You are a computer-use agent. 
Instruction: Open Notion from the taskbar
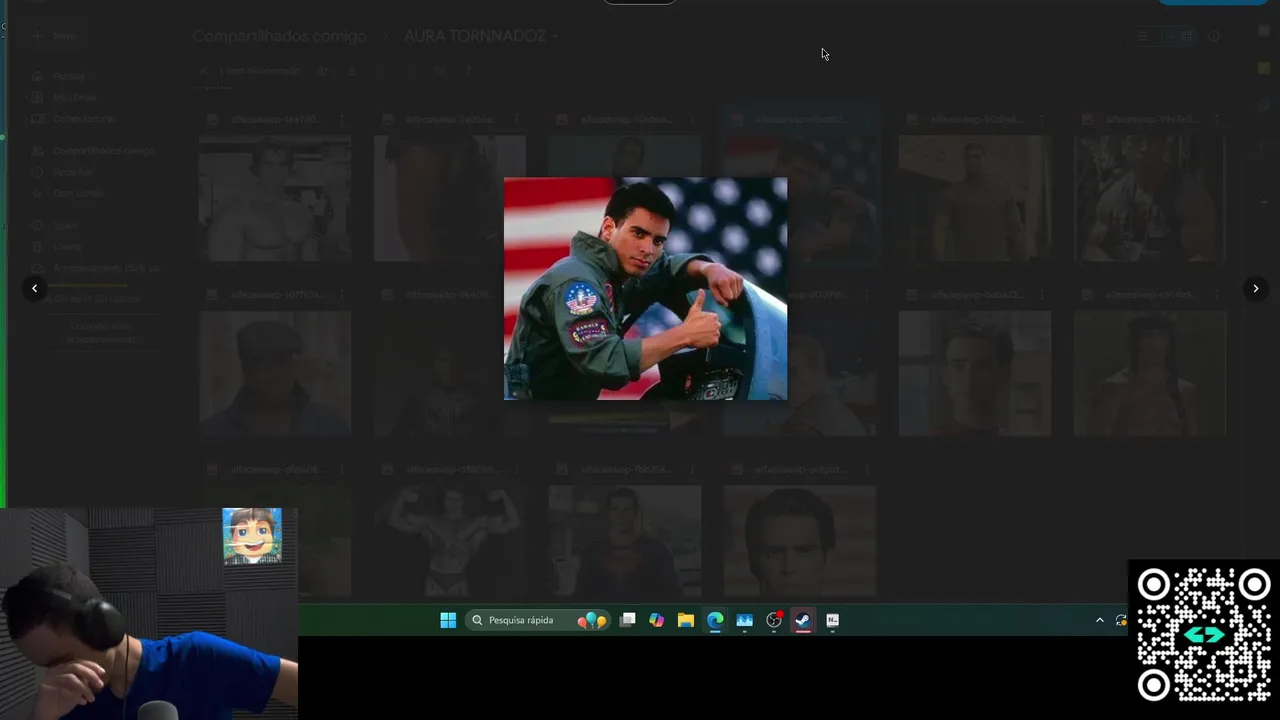click(x=832, y=620)
